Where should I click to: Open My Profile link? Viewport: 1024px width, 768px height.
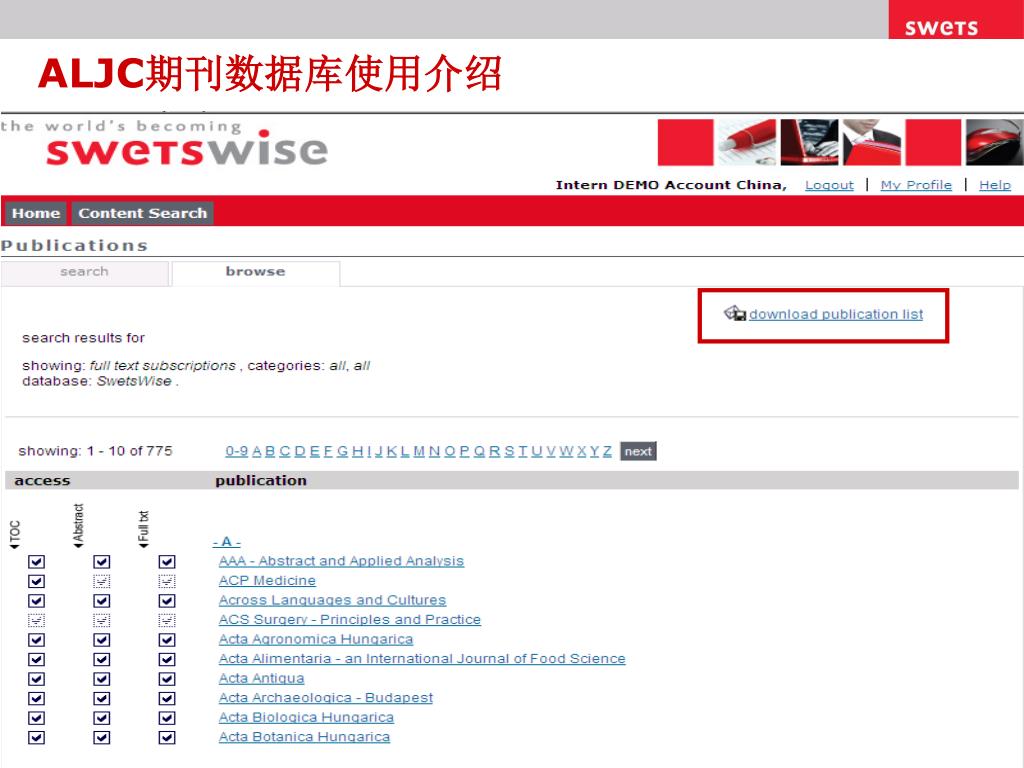point(916,185)
